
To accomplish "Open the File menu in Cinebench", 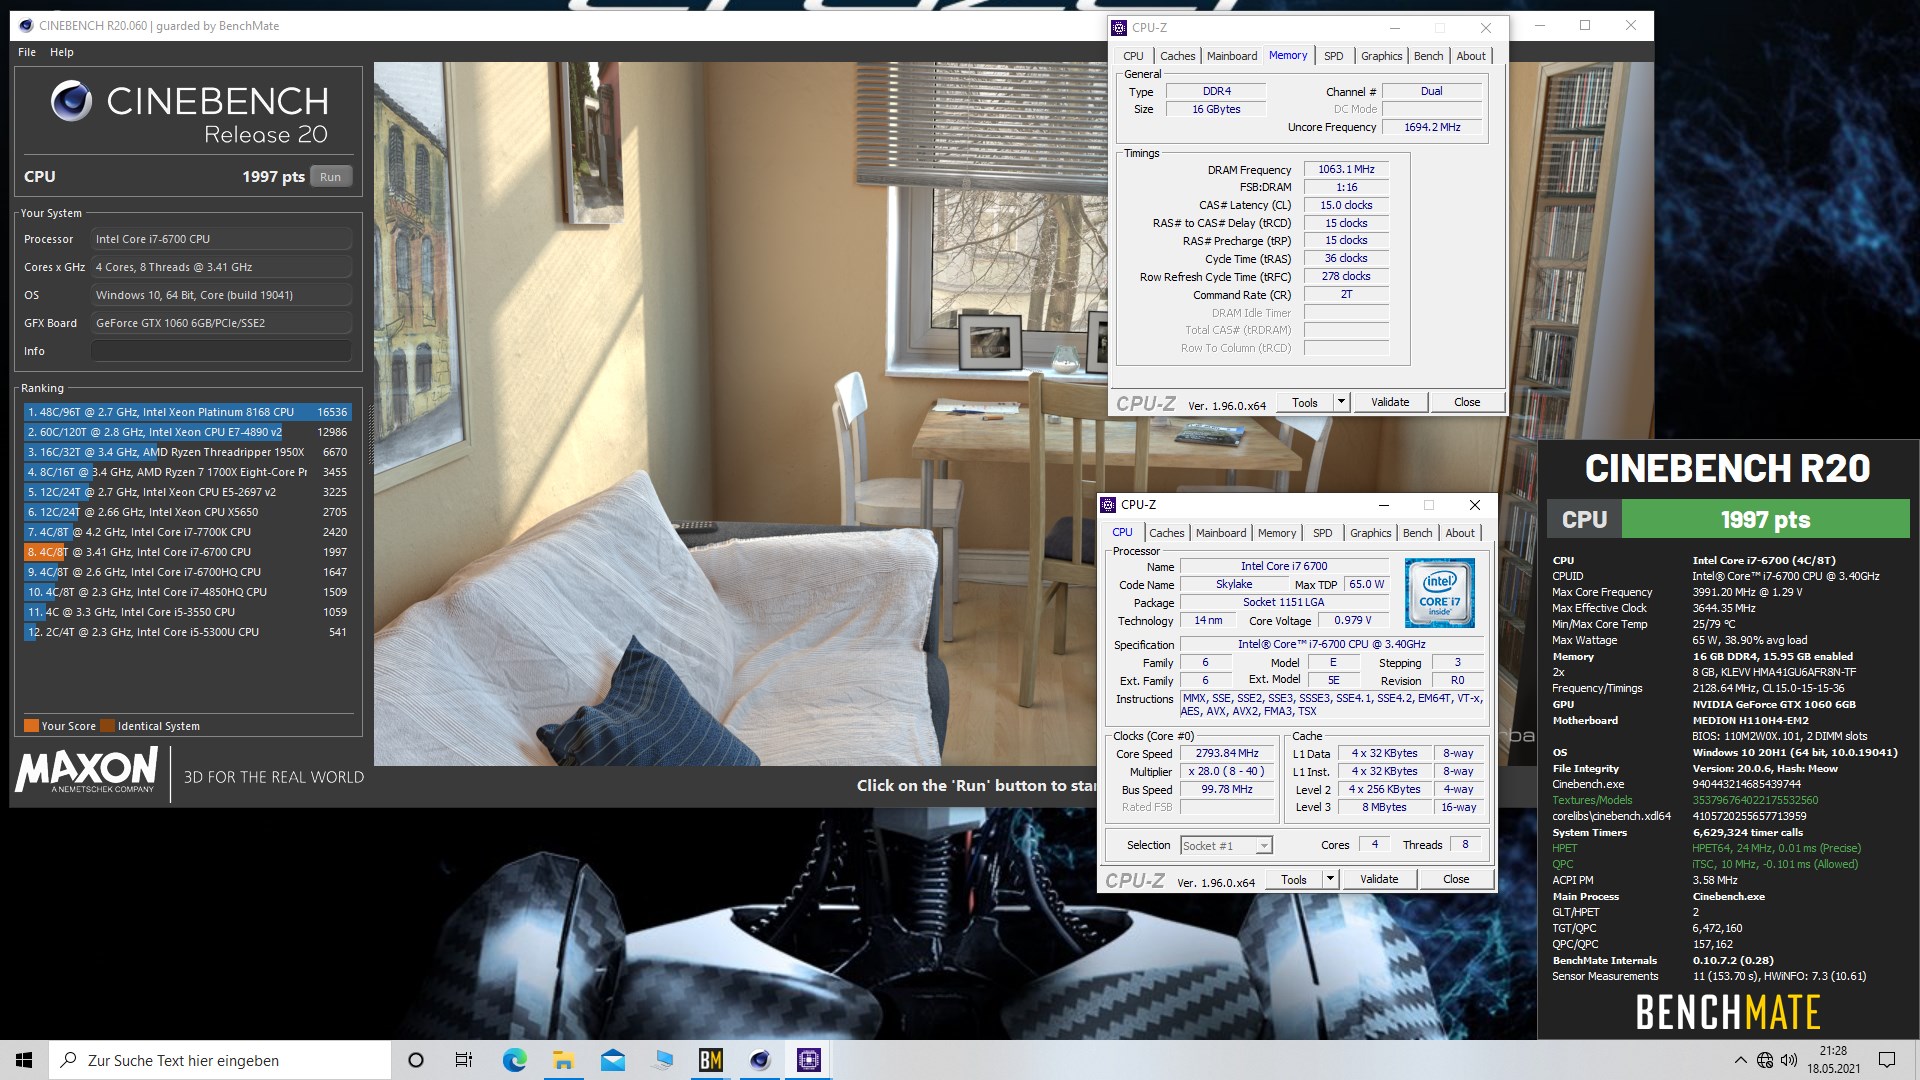I will pos(27,52).
